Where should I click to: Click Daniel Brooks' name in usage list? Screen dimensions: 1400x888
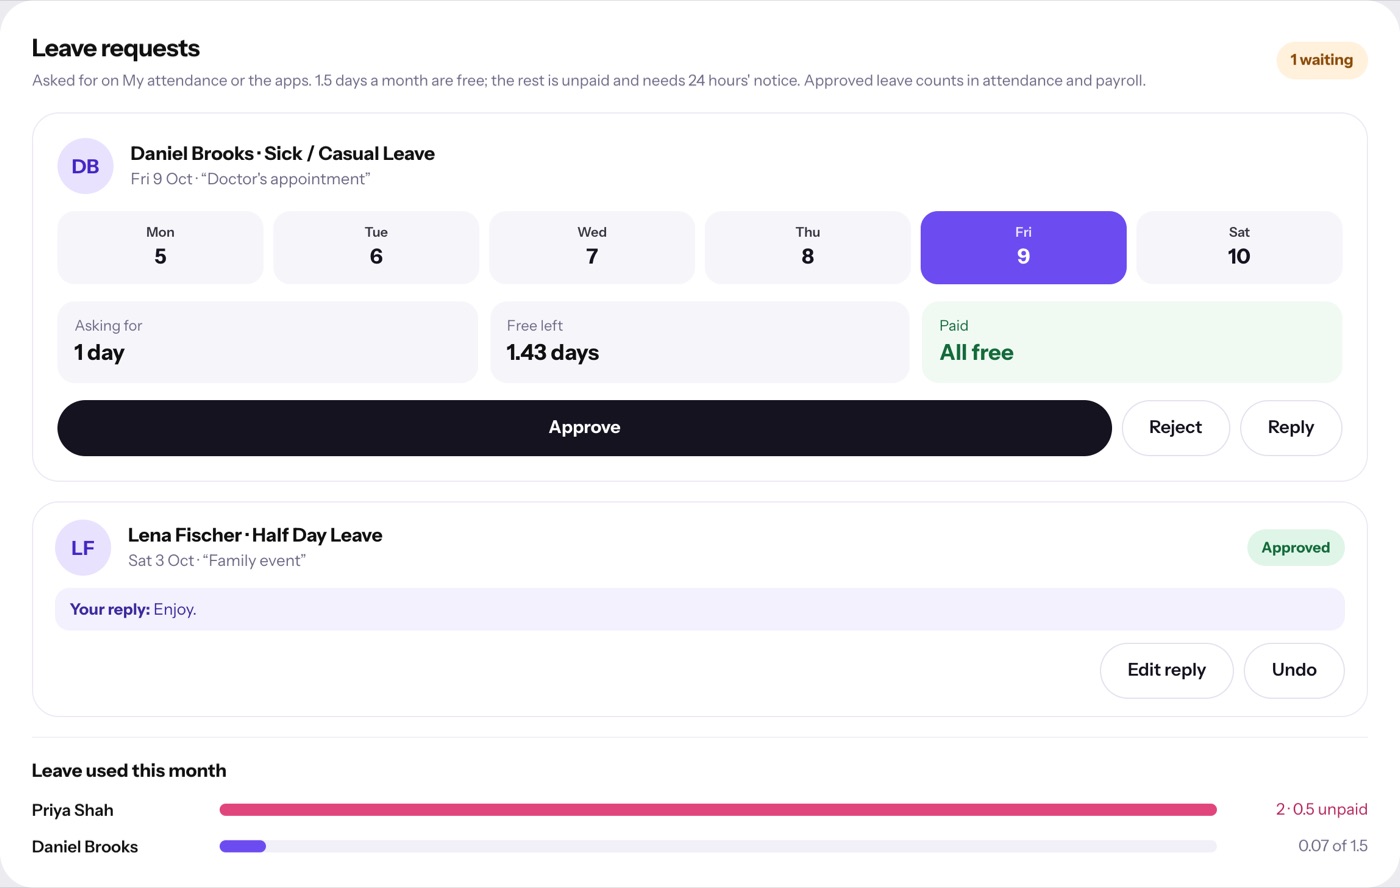coord(85,847)
